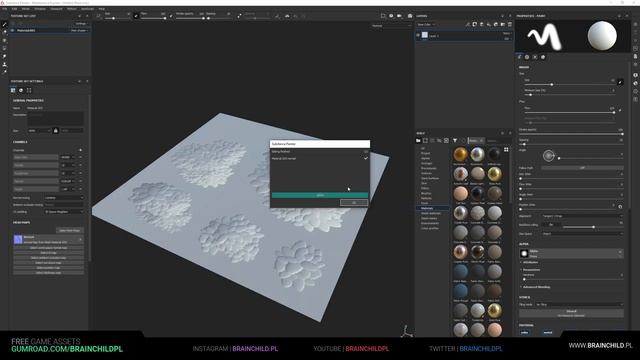Open the Window menu
Screen dimensions: 640x360
pos(40,9)
